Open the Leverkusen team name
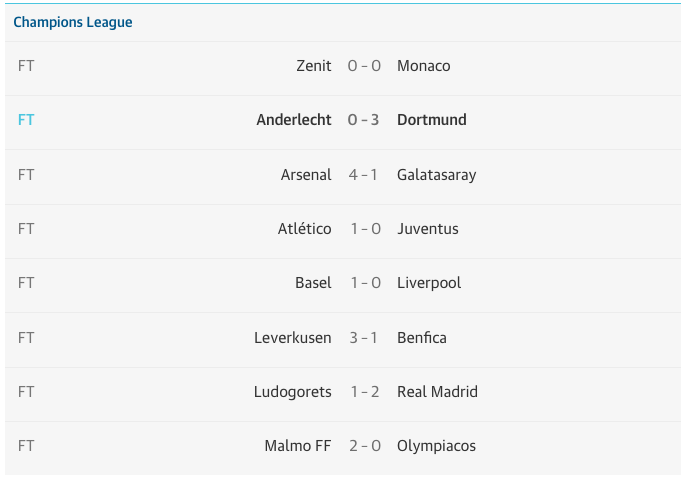This screenshot has width=687, height=477. tap(293, 338)
